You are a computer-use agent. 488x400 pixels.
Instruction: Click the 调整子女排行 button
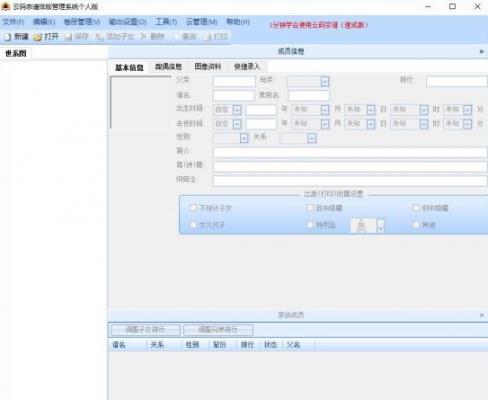tap(145, 330)
